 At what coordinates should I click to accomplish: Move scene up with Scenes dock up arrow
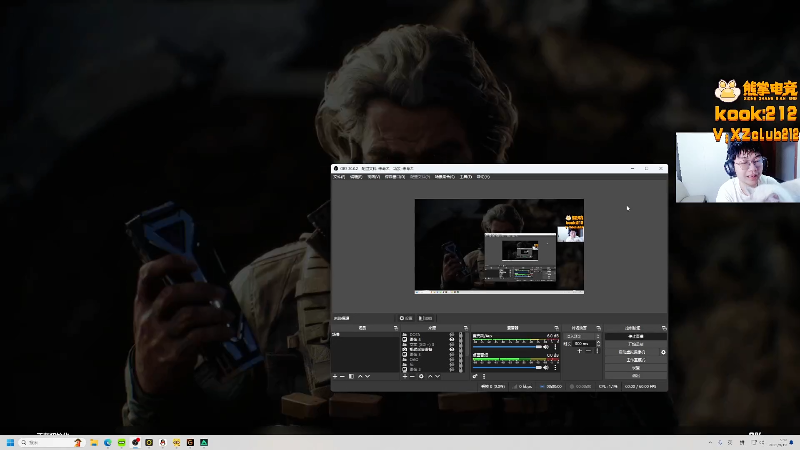tap(360, 377)
